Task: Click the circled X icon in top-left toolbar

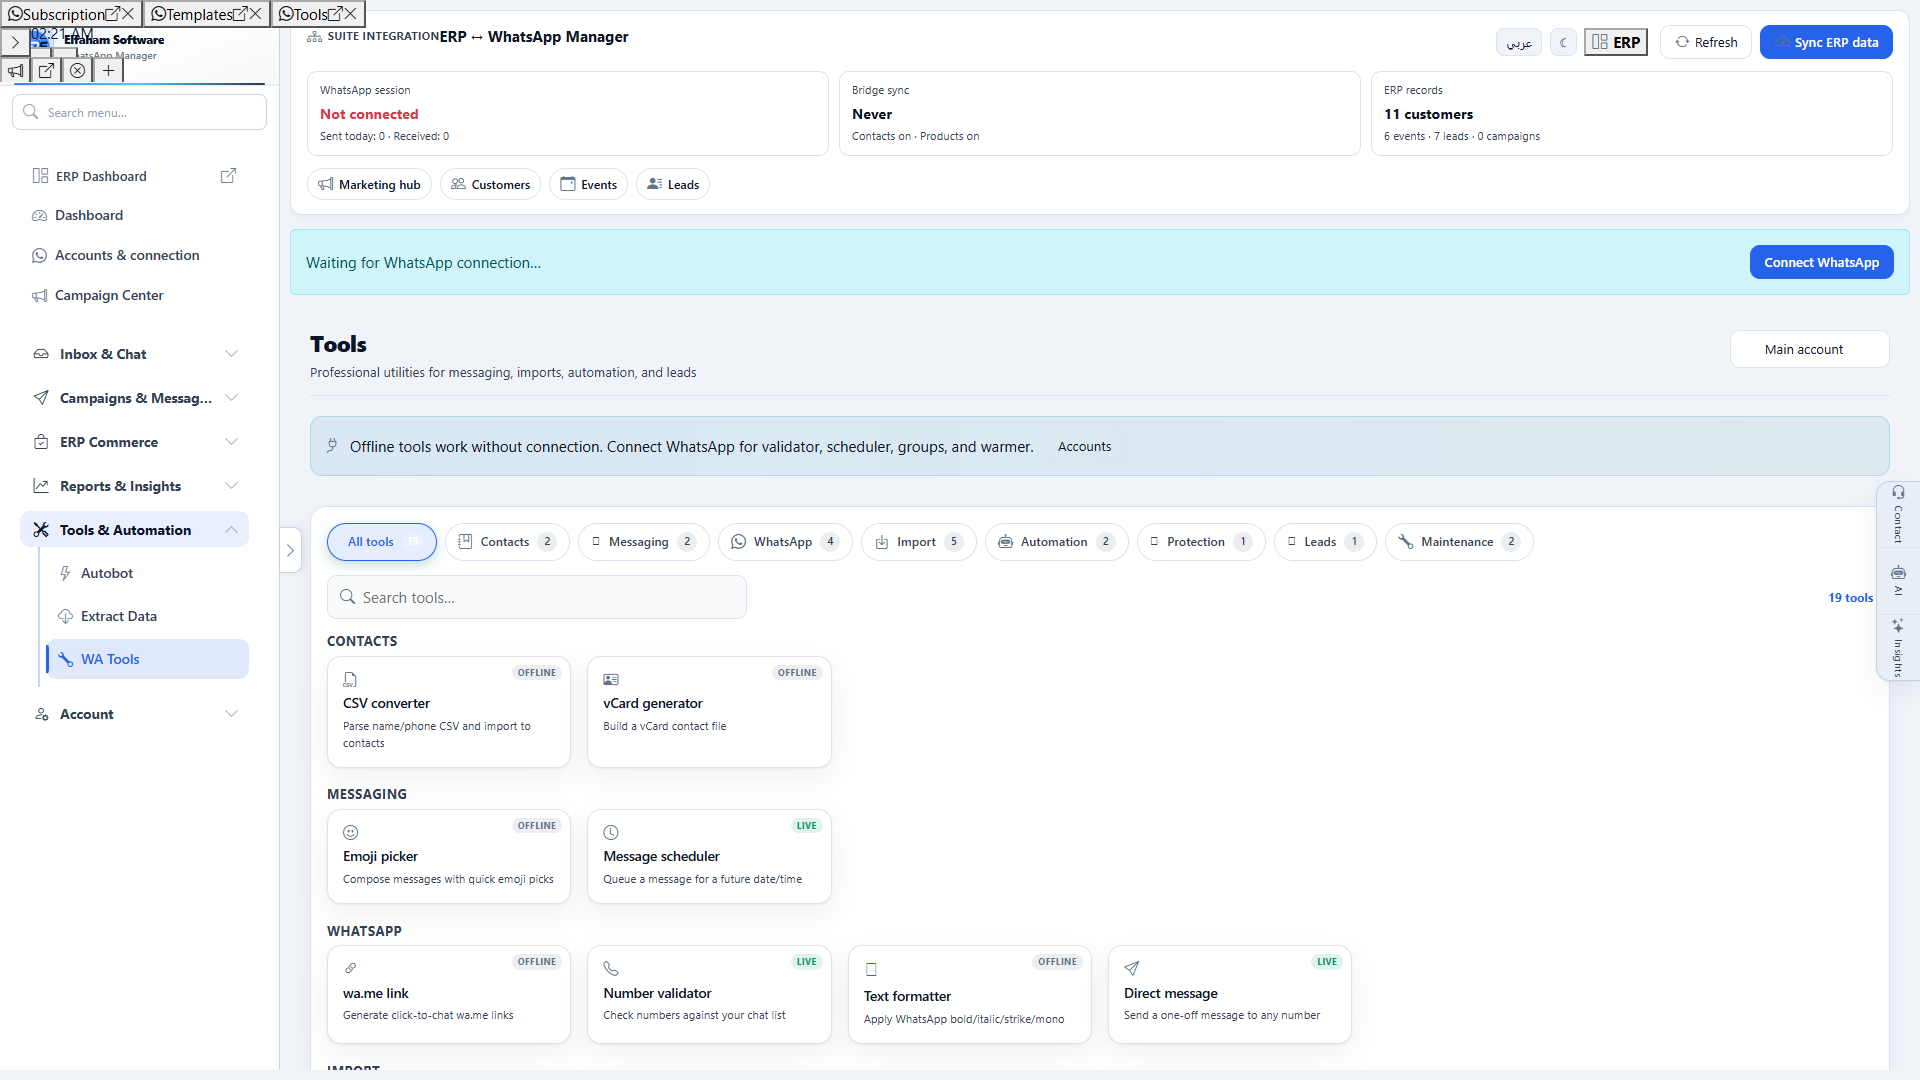Action: coord(77,71)
